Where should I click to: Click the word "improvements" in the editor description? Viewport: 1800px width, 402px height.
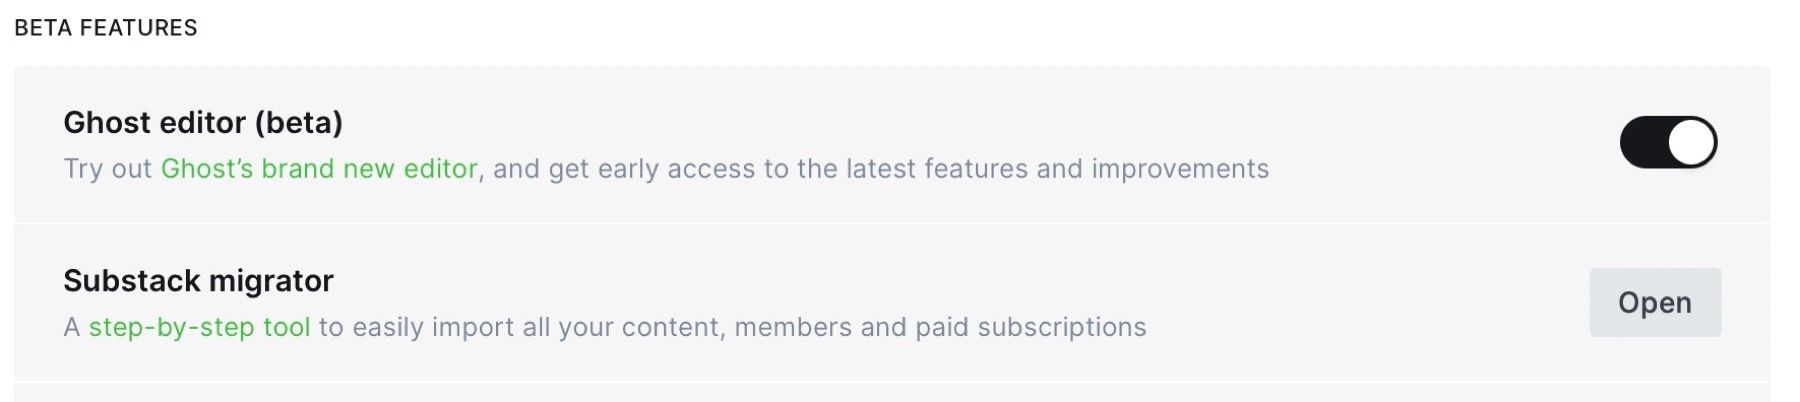[x=1180, y=169]
